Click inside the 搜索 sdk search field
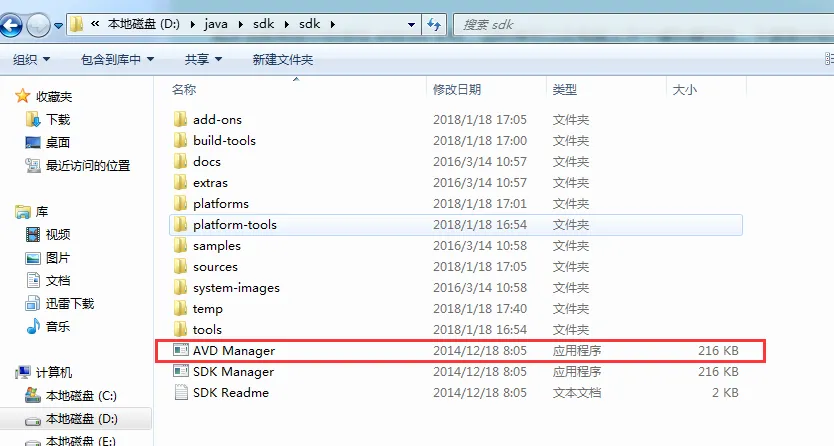The width and height of the screenshot is (834, 446). tap(643, 24)
